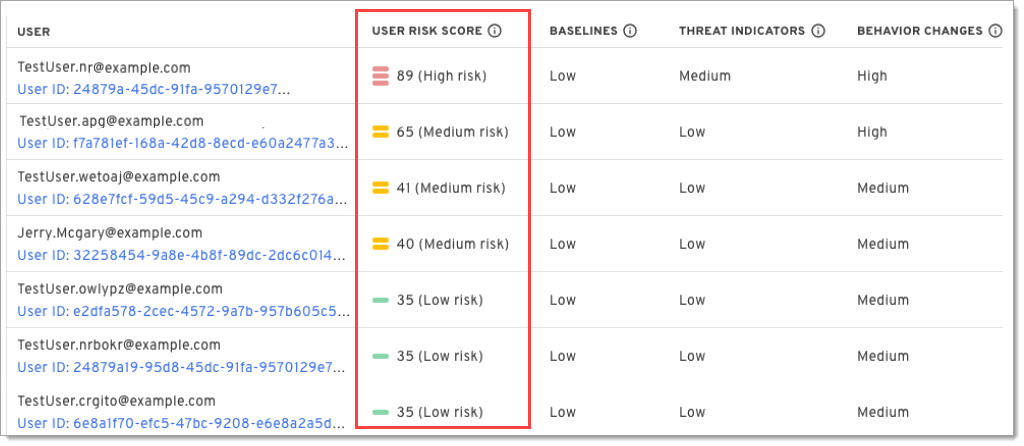Click info icon next to Threat Indicators
This screenshot has height=446, width=1024.
coord(818,31)
